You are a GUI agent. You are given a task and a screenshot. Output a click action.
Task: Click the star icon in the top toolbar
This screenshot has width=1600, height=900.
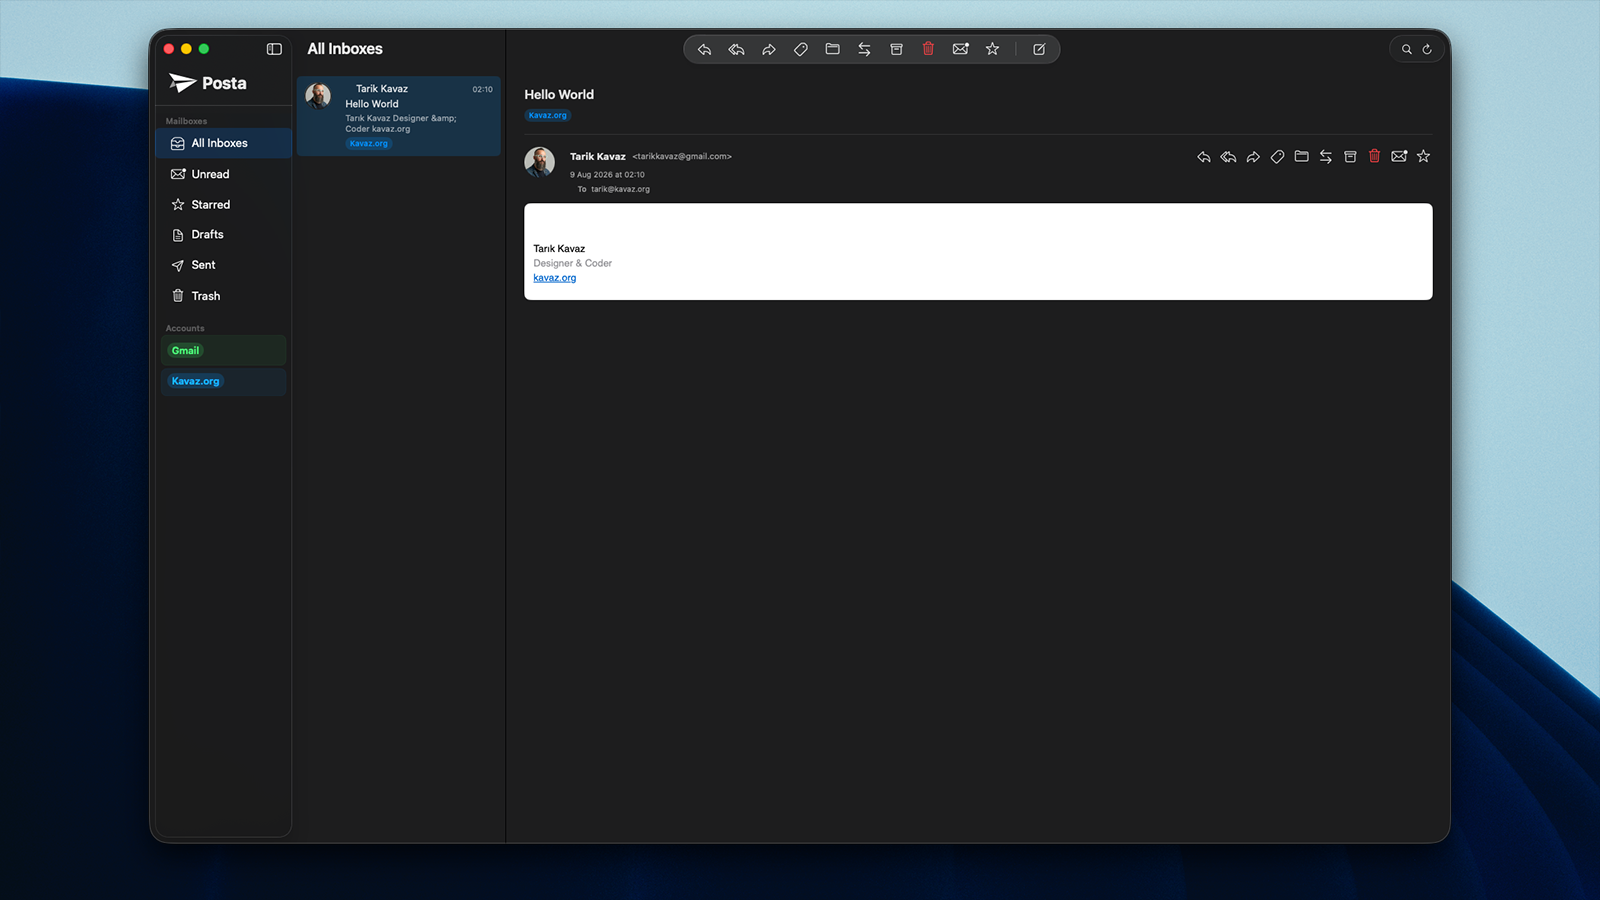point(992,49)
